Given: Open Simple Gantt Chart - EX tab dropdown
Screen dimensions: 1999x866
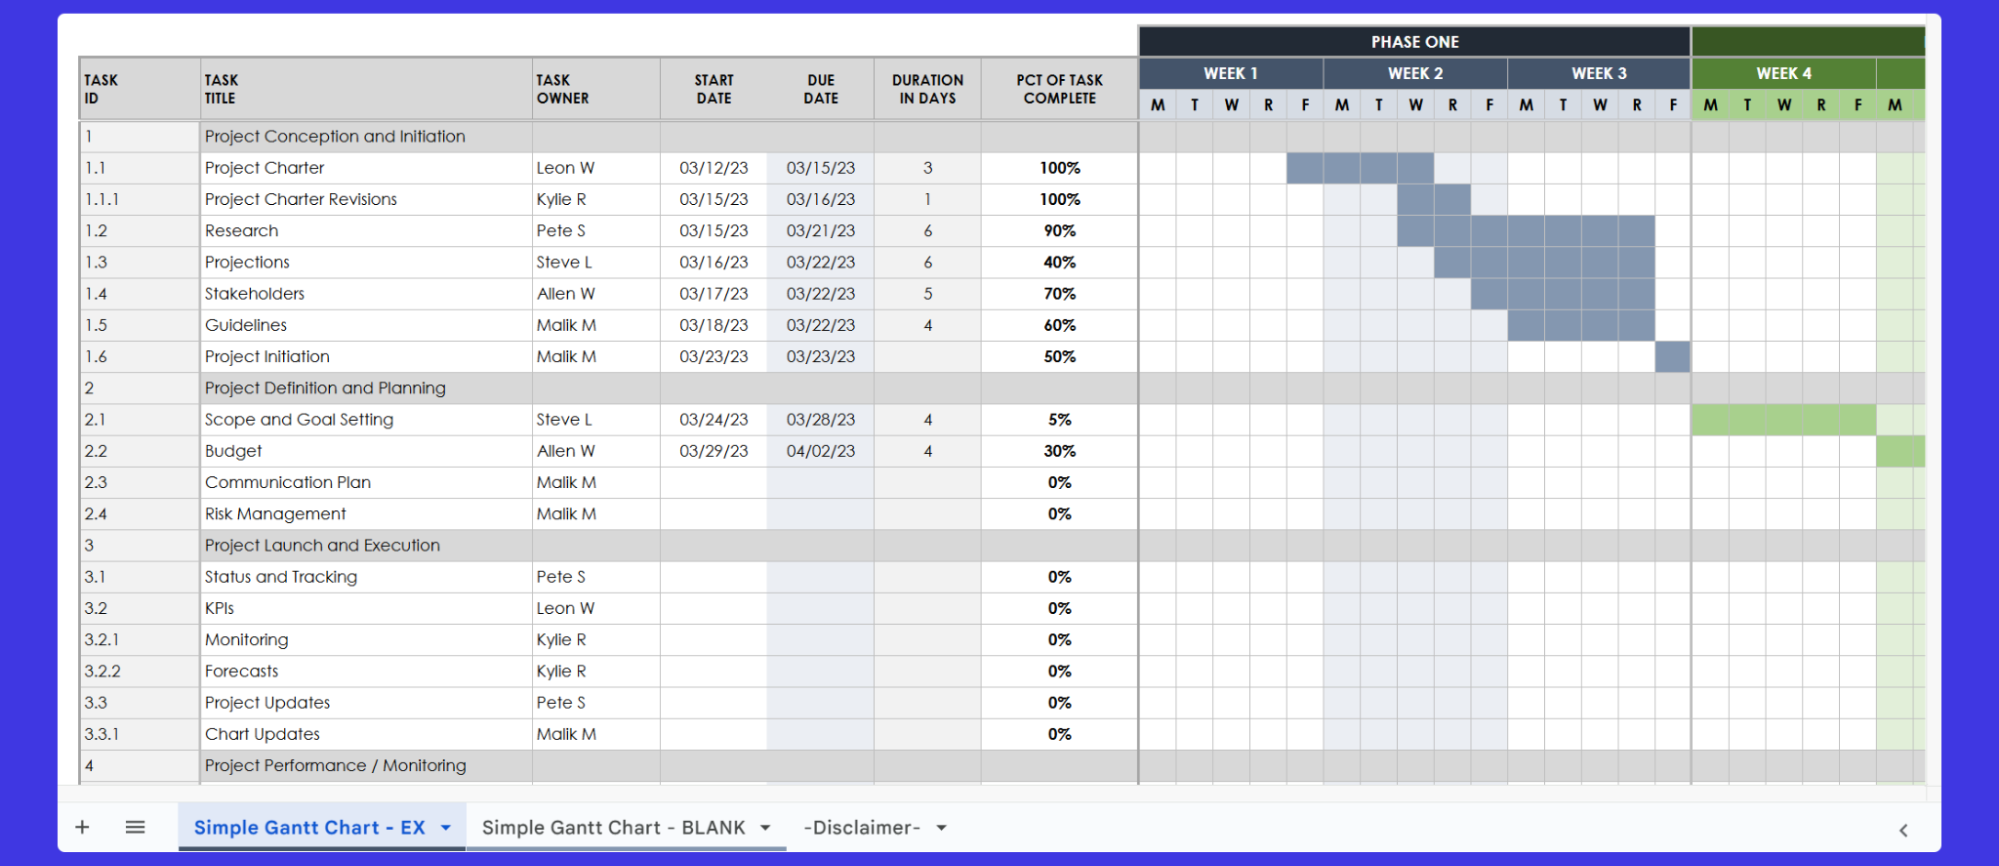Looking at the screenshot, I should pos(446,828).
